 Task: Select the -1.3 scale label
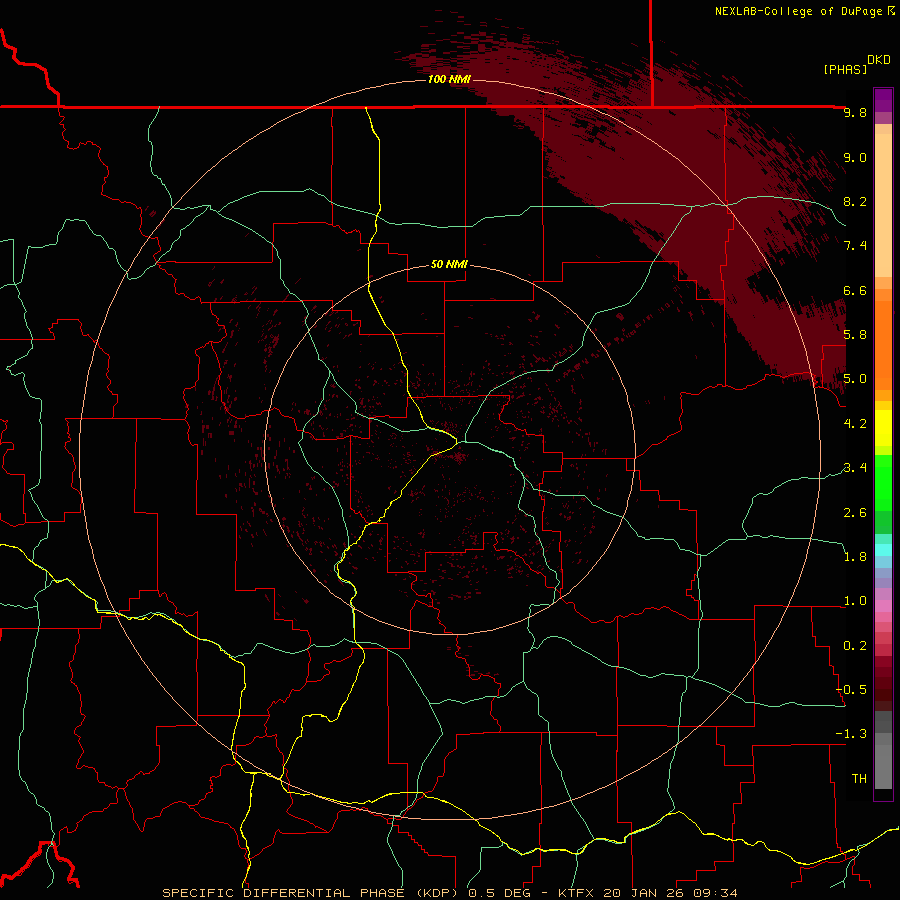(x=851, y=734)
